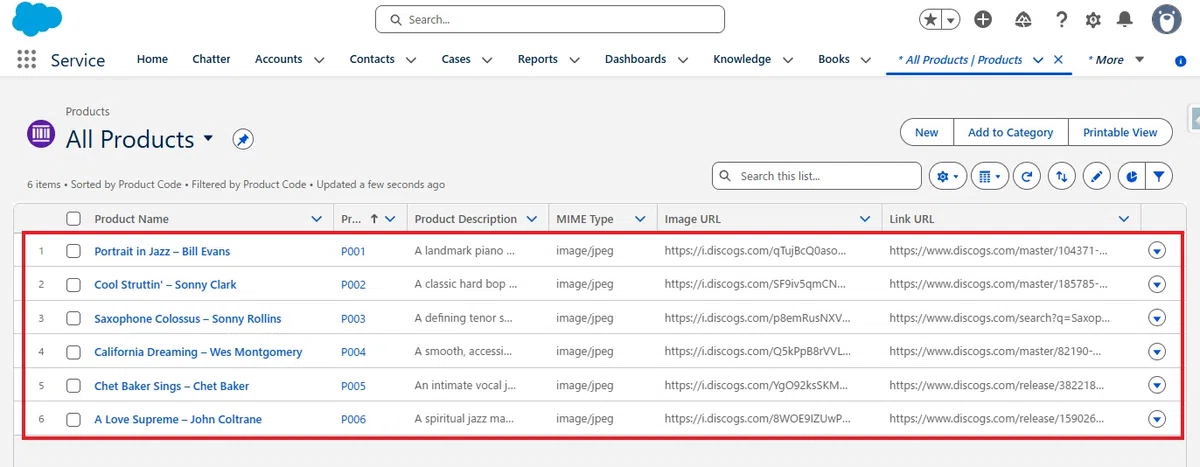Image resolution: width=1200 pixels, height=467 pixels.
Task: Open the Knowledge tab
Action: pyautogui.click(x=742, y=59)
